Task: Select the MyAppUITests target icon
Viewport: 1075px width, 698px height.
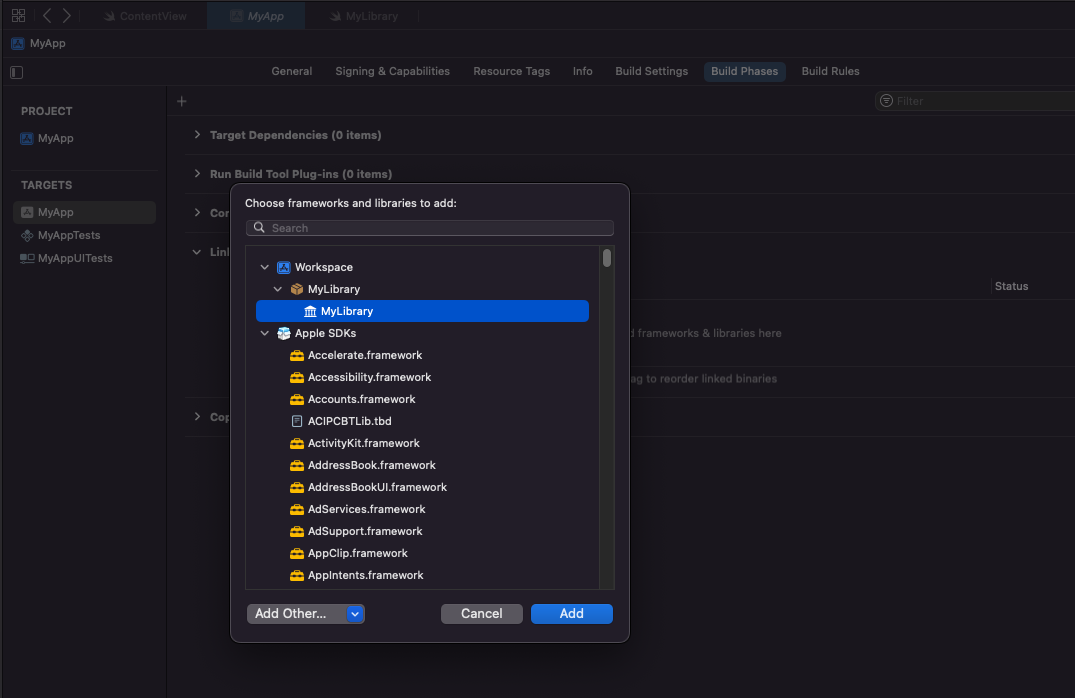Action: click(x=27, y=258)
